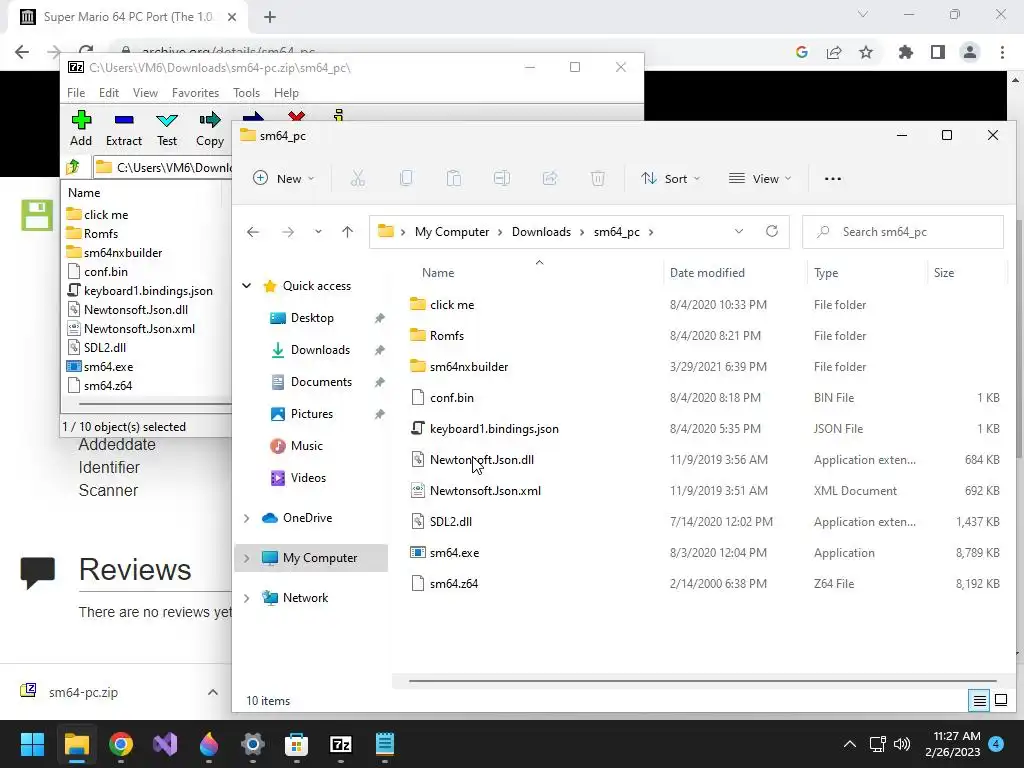Open Chrome extensions puzzle icon
This screenshot has width=1024, height=768.
pyautogui.click(x=906, y=52)
